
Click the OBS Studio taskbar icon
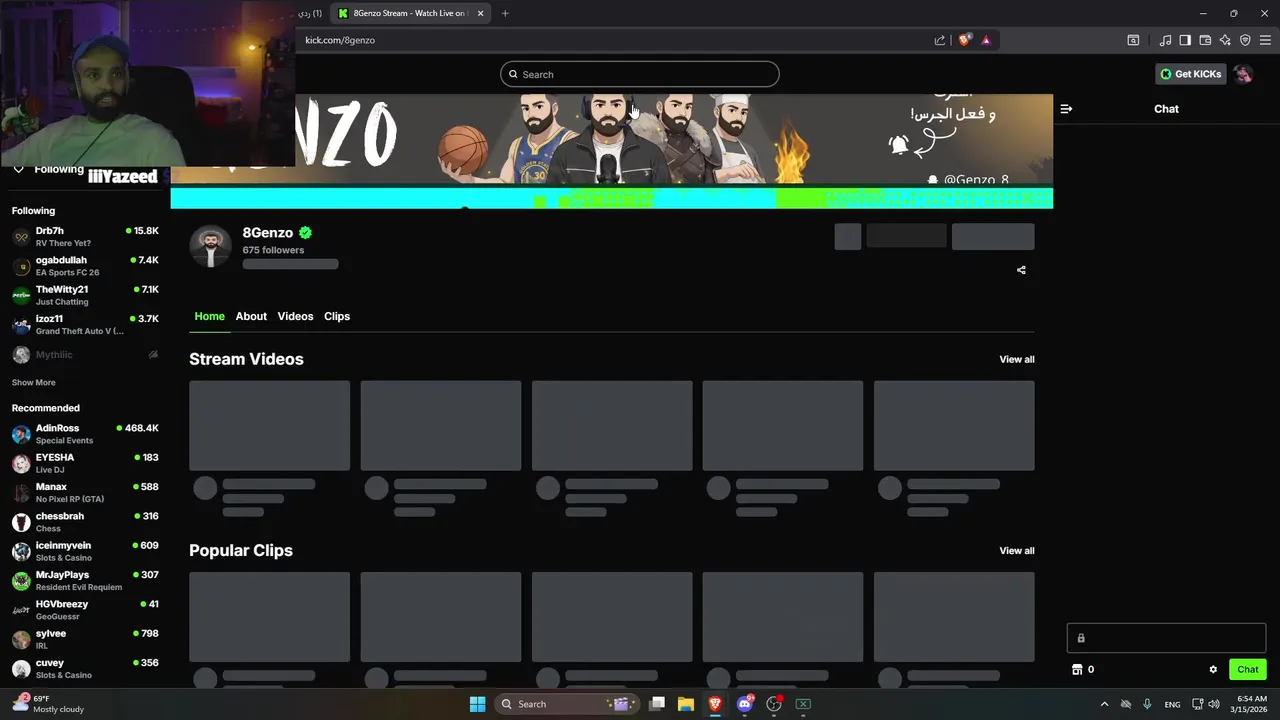(x=773, y=704)
